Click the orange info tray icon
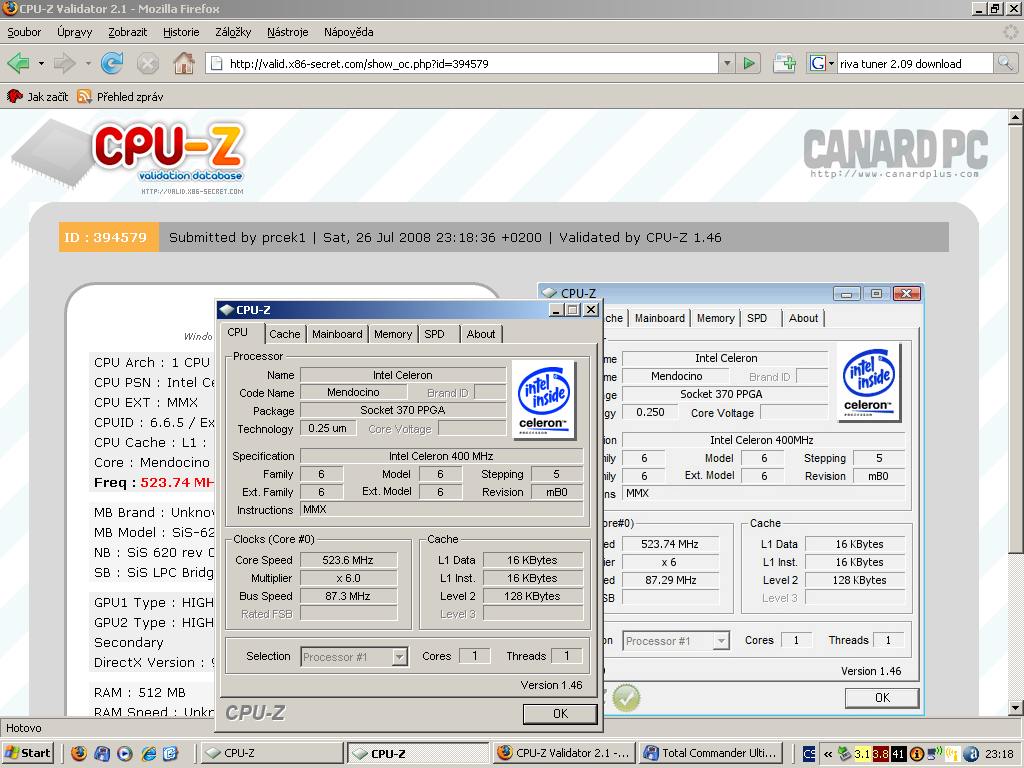The width and height of the screenshot is (1024, 768). pos(916,754)
